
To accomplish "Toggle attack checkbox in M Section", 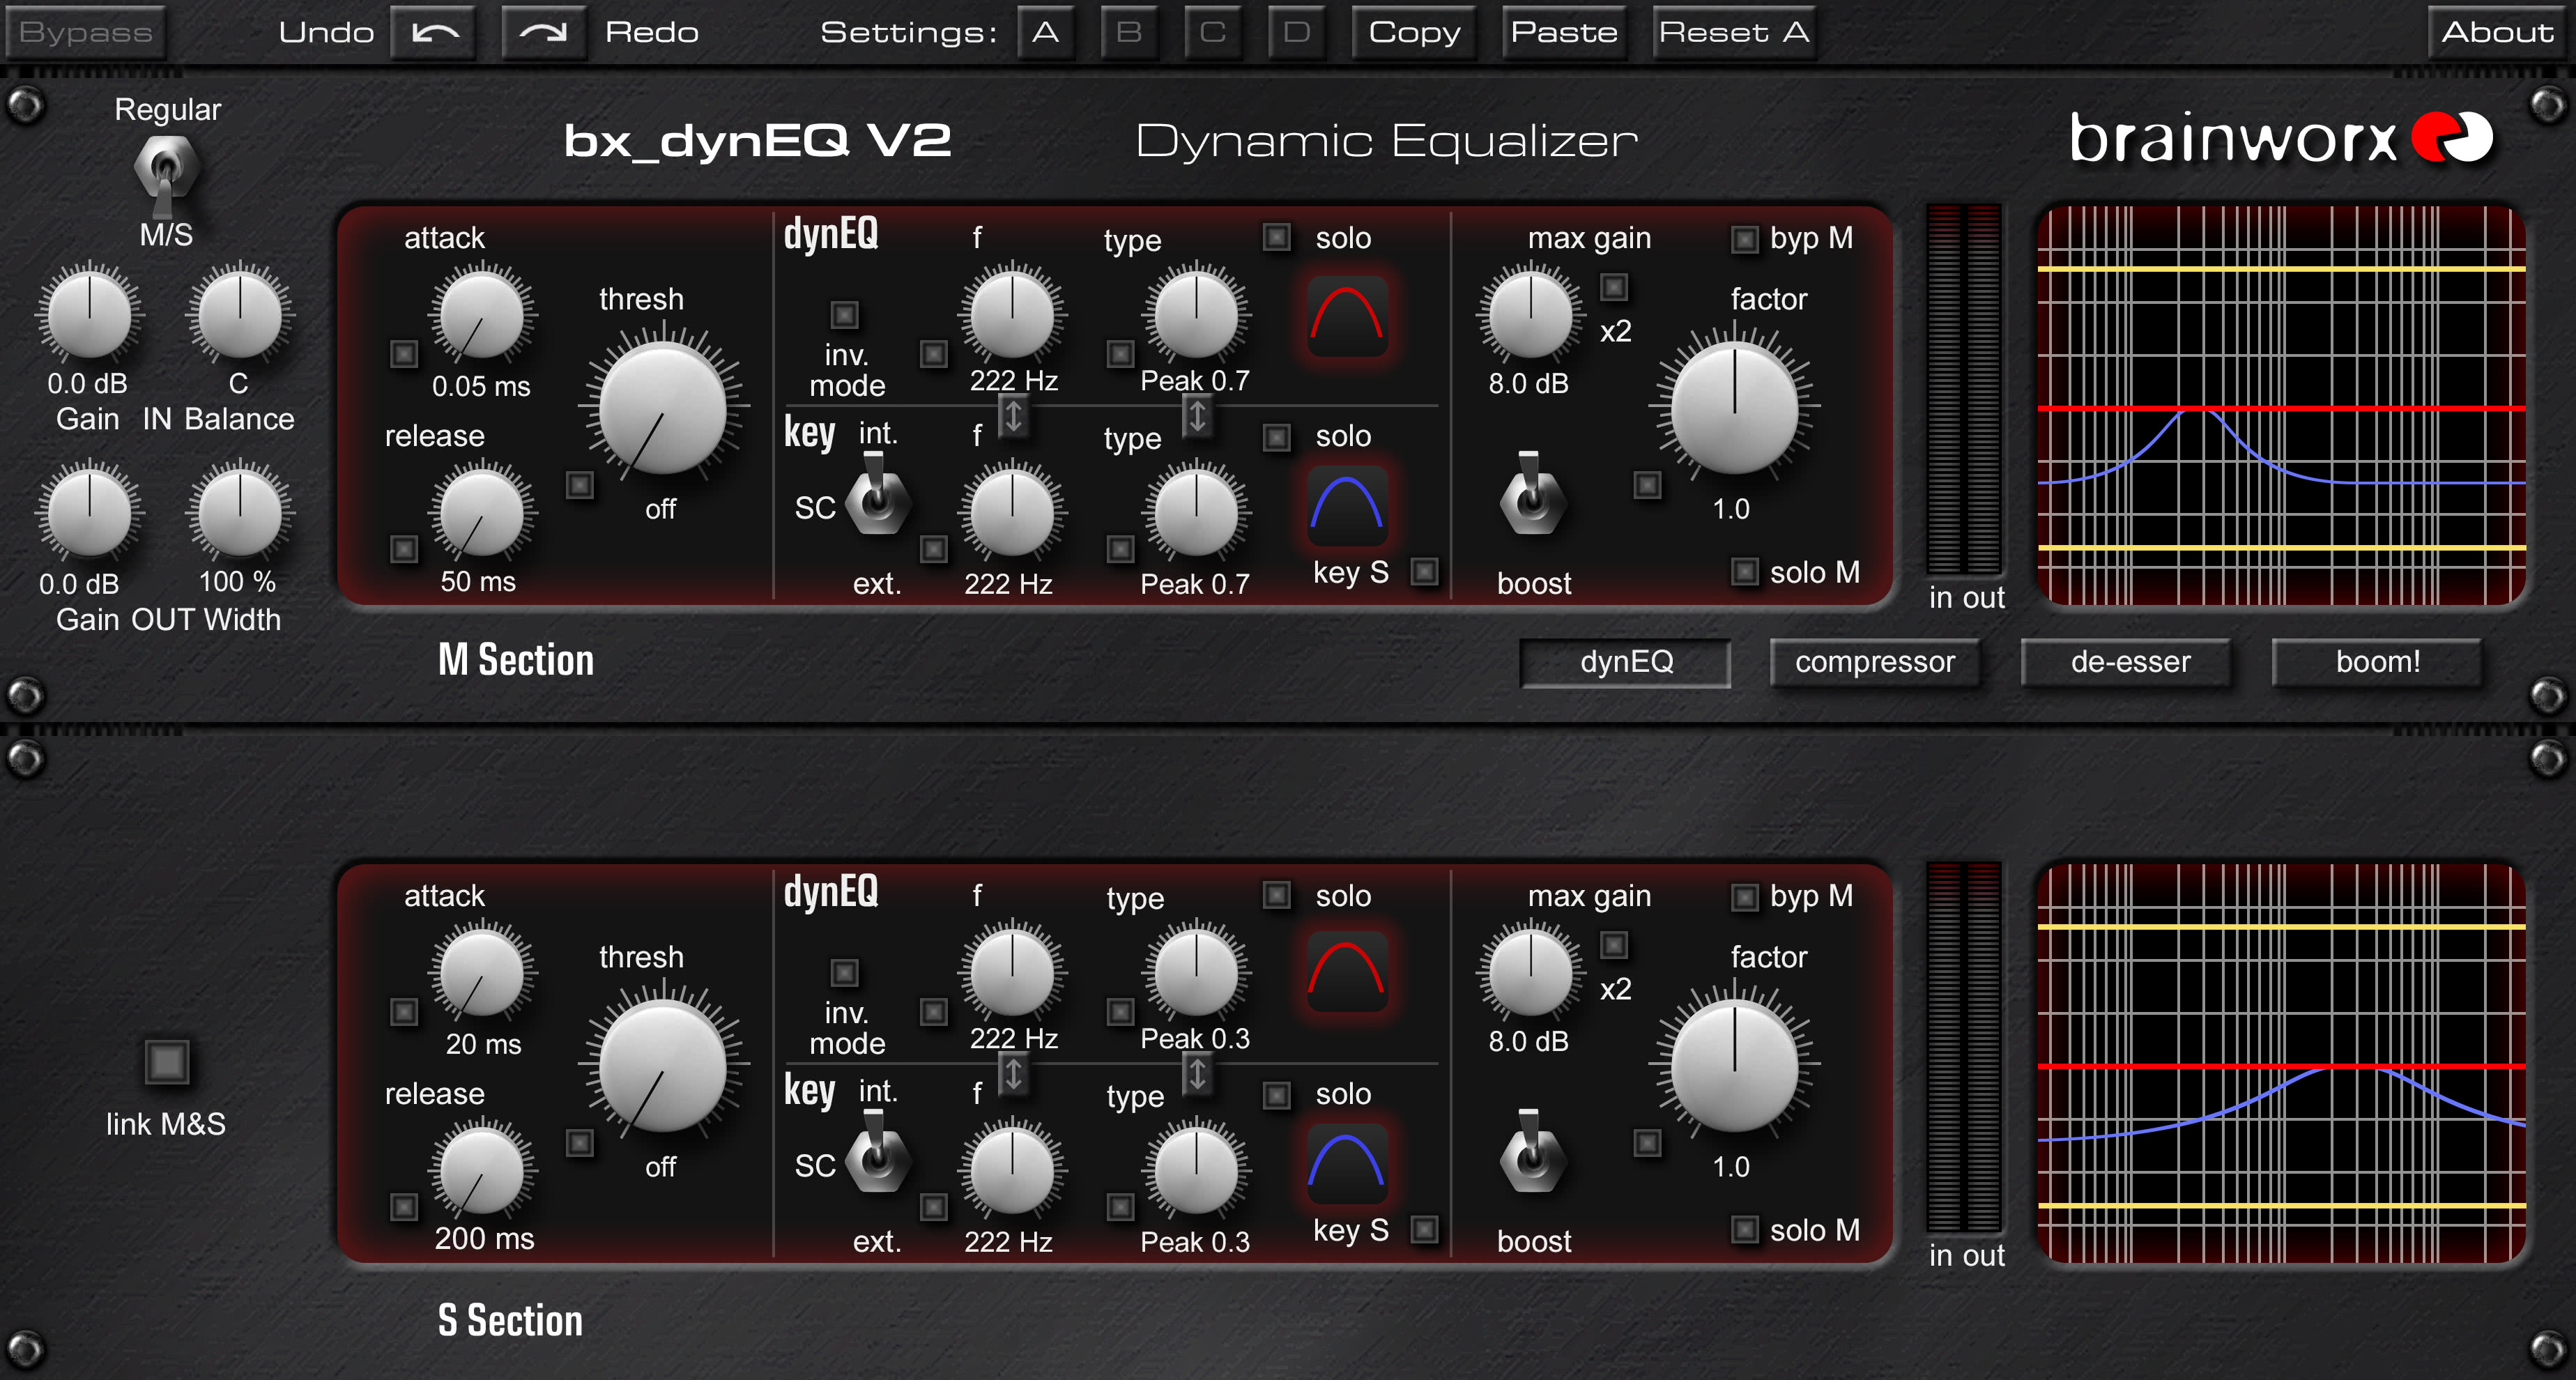I will (403, 353).
